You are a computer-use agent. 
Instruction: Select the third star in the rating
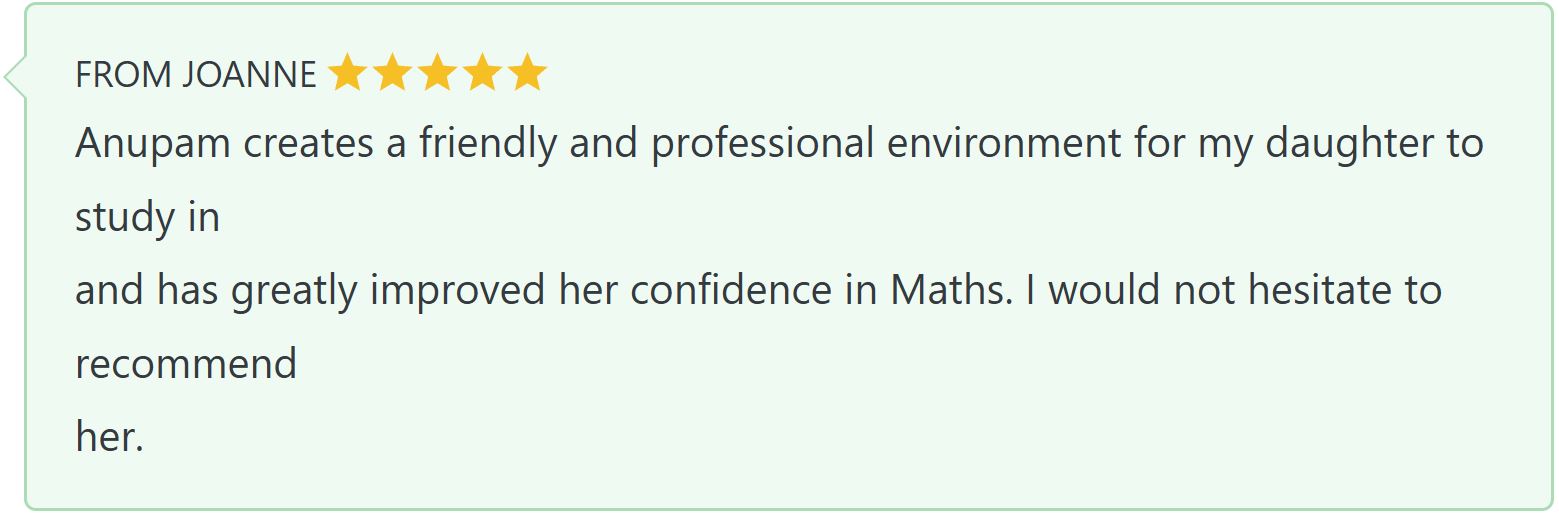tap(437, 73)
